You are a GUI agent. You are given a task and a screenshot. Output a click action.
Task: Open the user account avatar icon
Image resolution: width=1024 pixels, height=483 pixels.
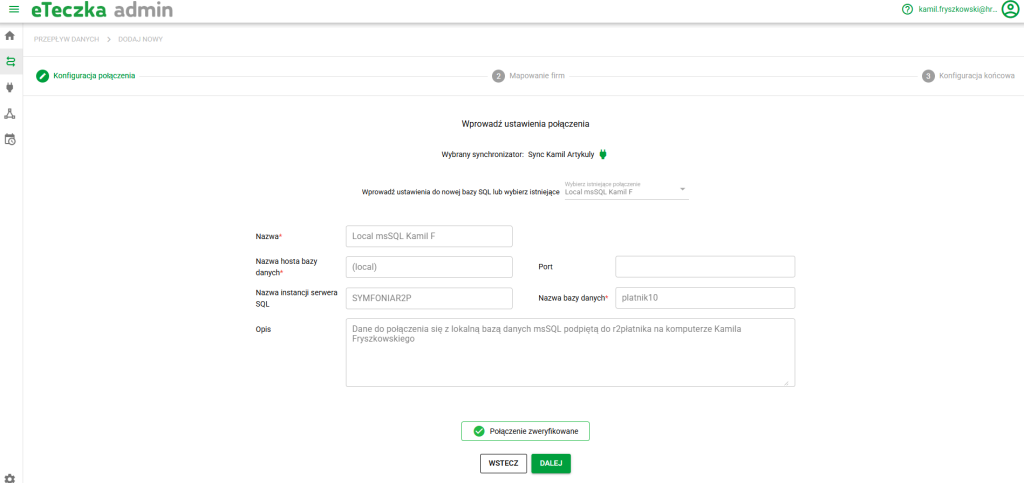click(x=1010, y=10)
